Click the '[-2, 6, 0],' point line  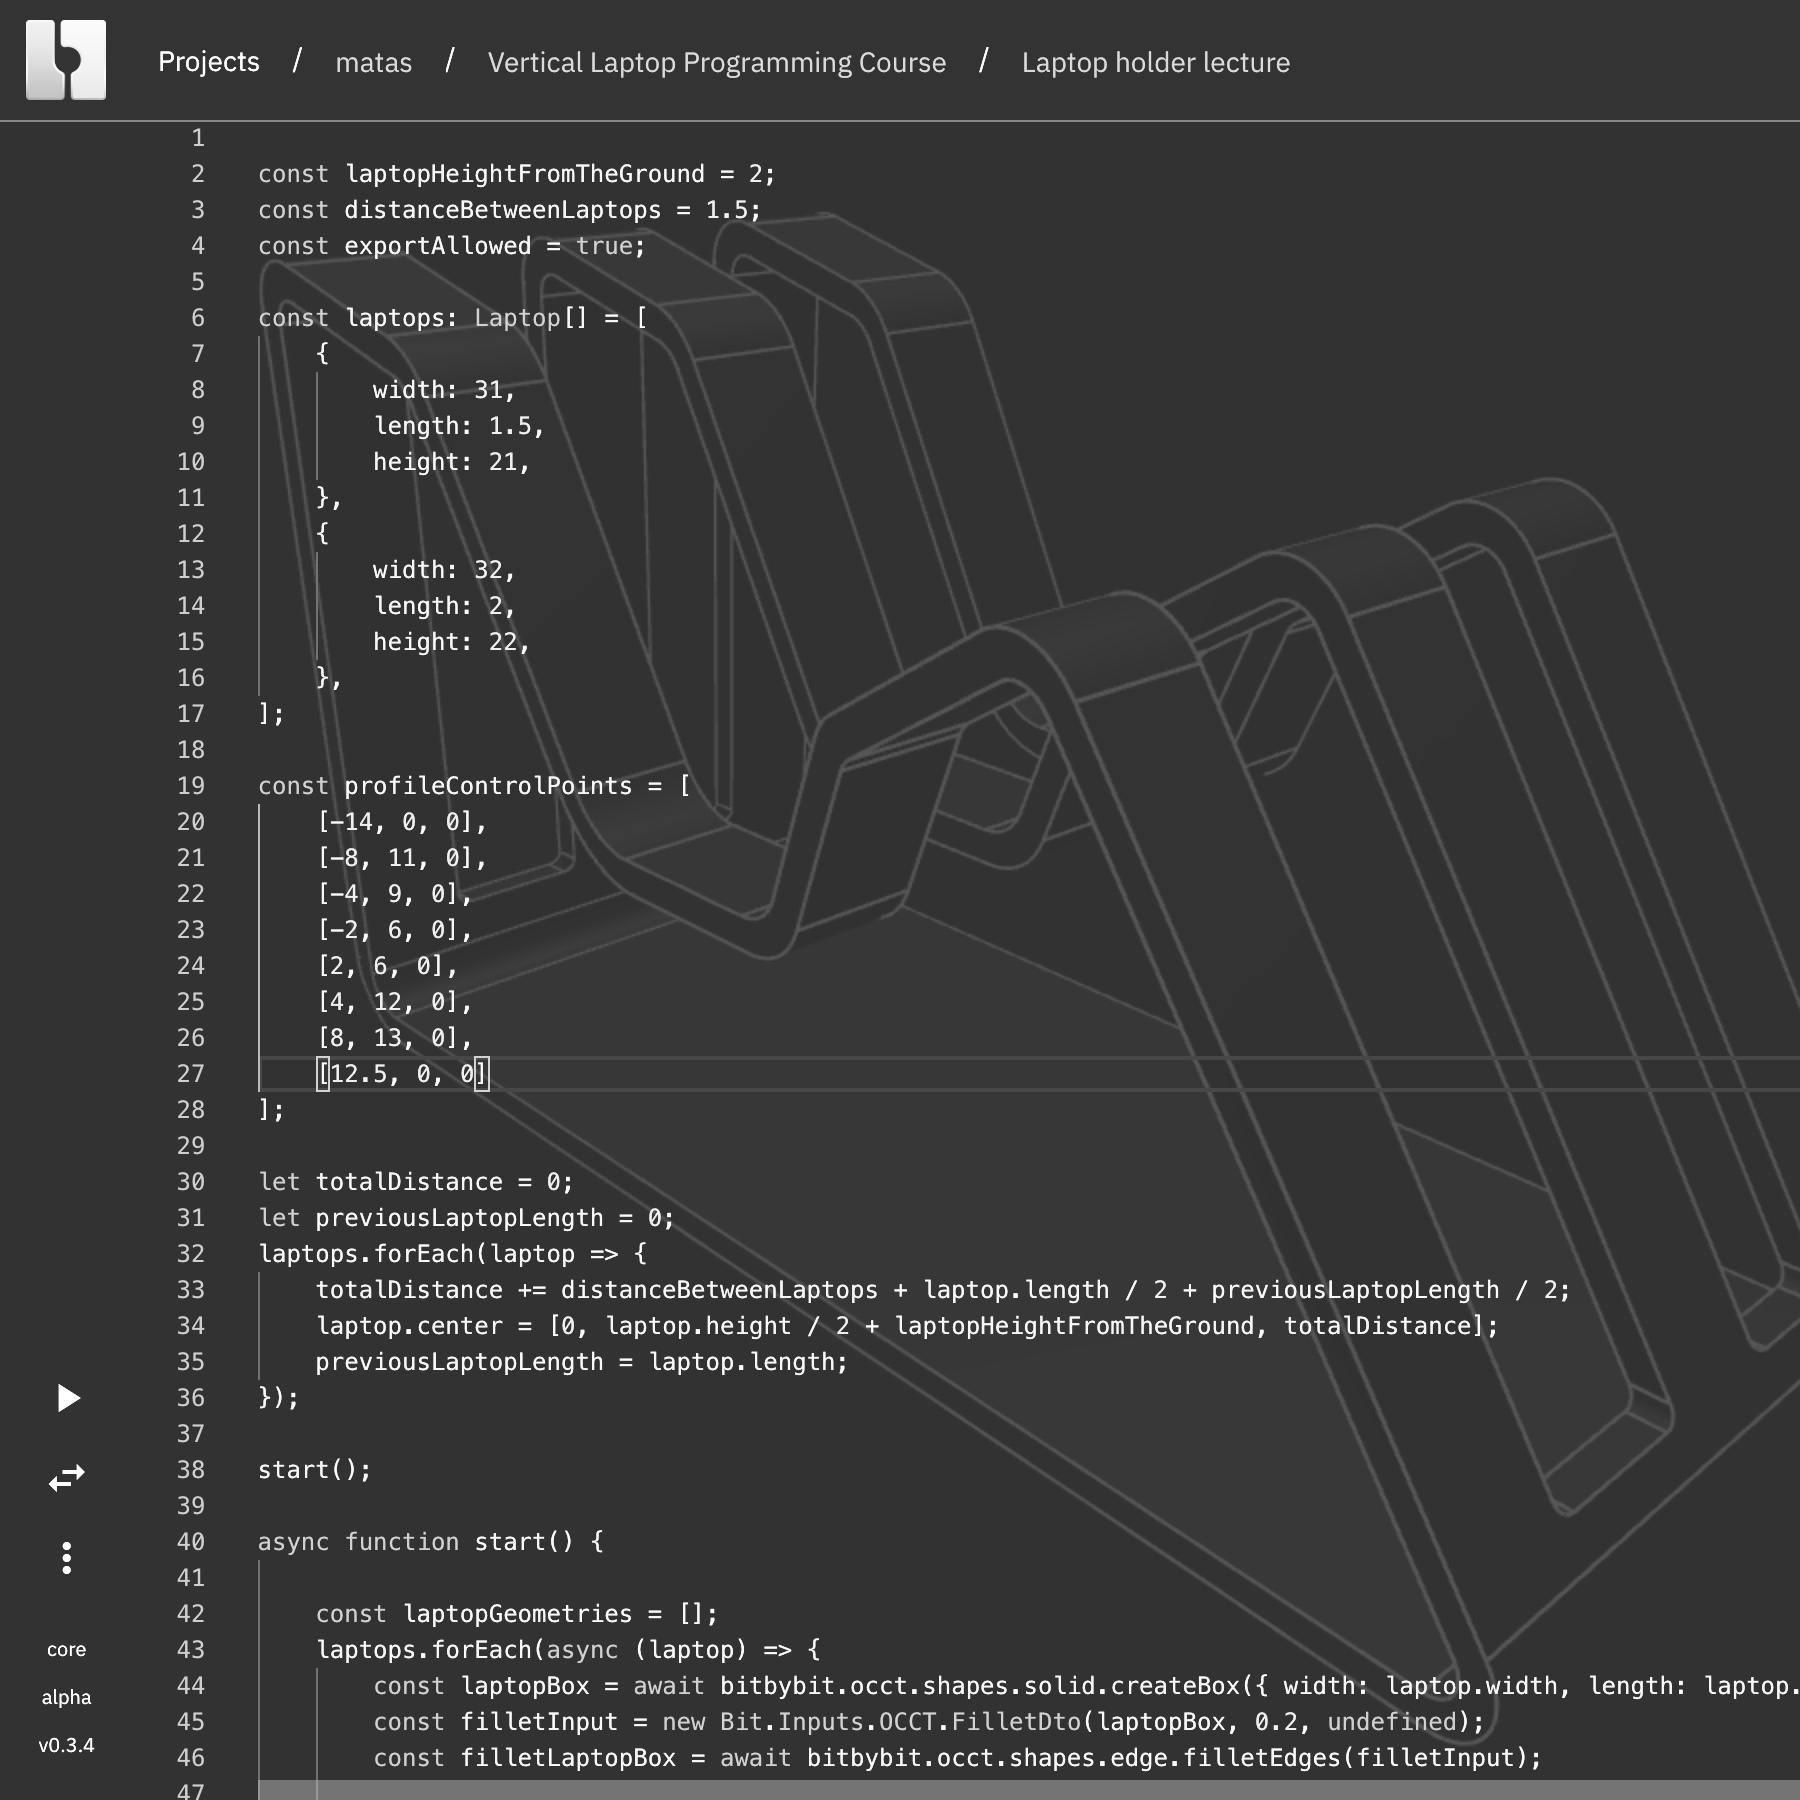click(394, 930)
